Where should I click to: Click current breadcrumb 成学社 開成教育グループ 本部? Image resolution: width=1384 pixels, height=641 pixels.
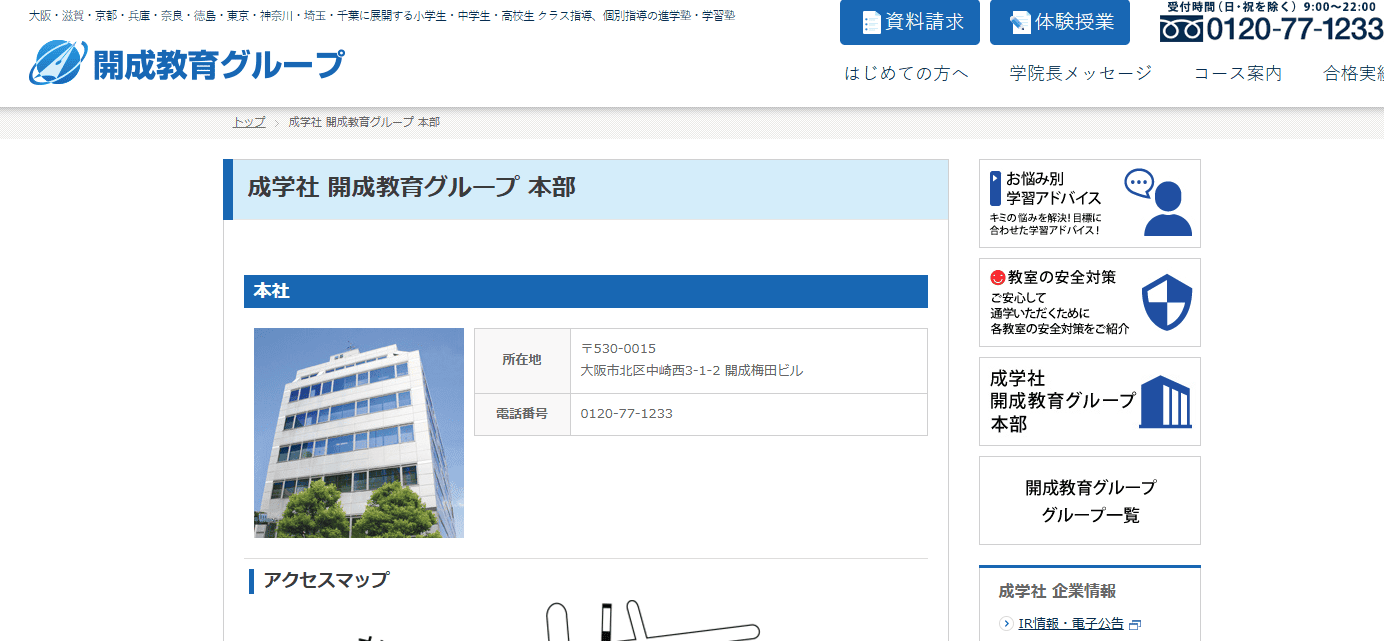click(x=364, y=122)
